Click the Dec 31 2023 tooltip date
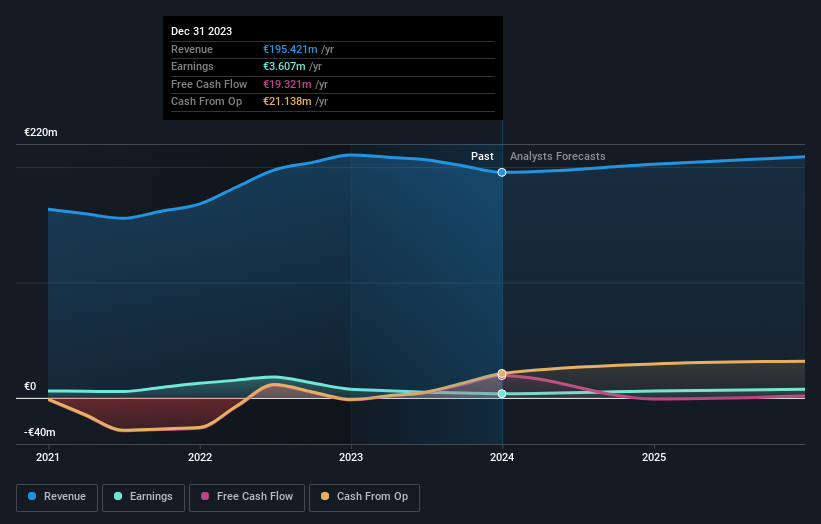 (202, 31)
